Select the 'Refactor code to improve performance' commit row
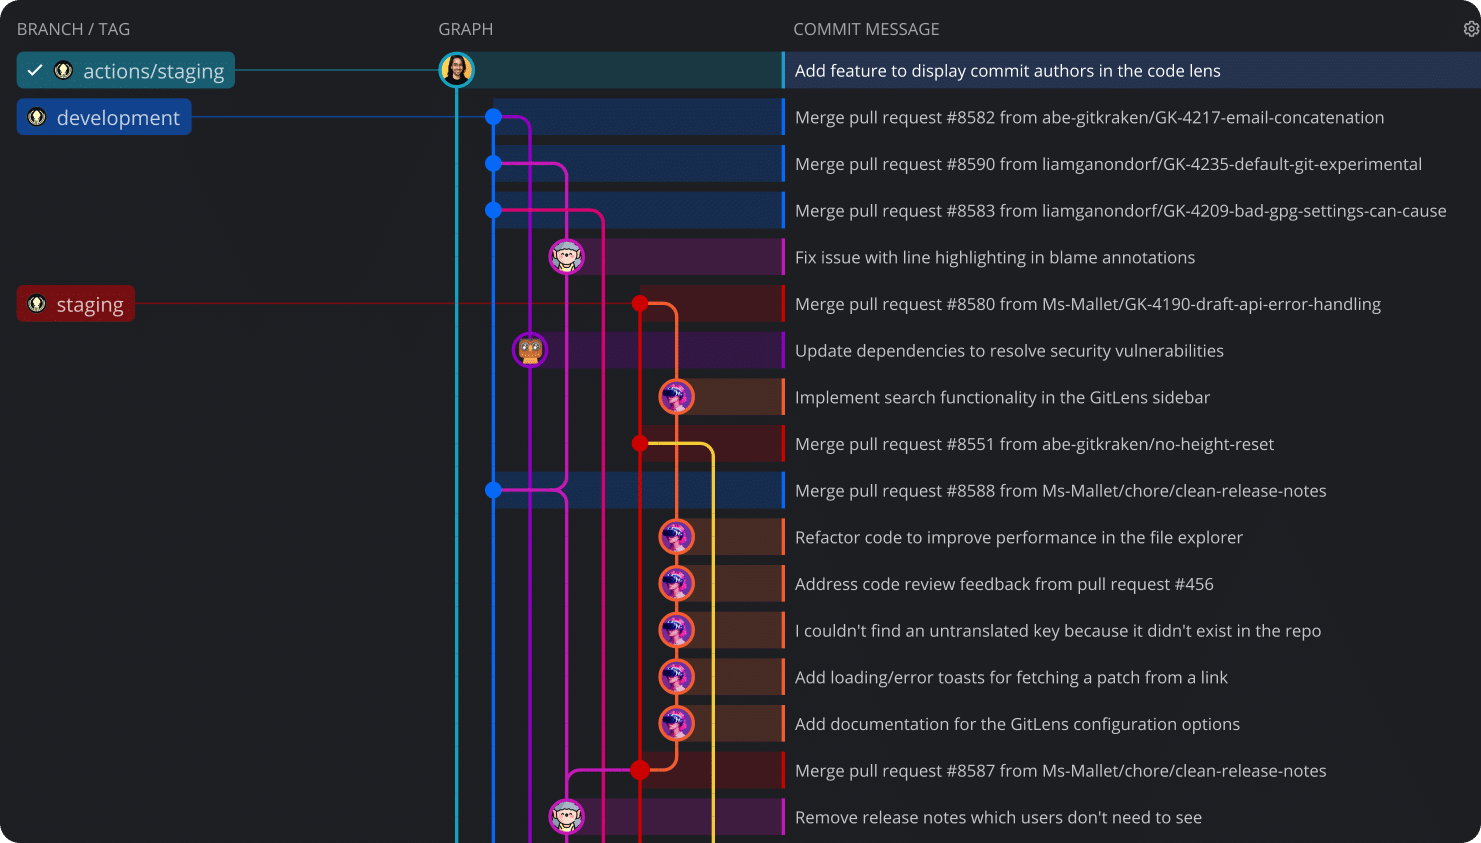 (x=1018, y=537)
